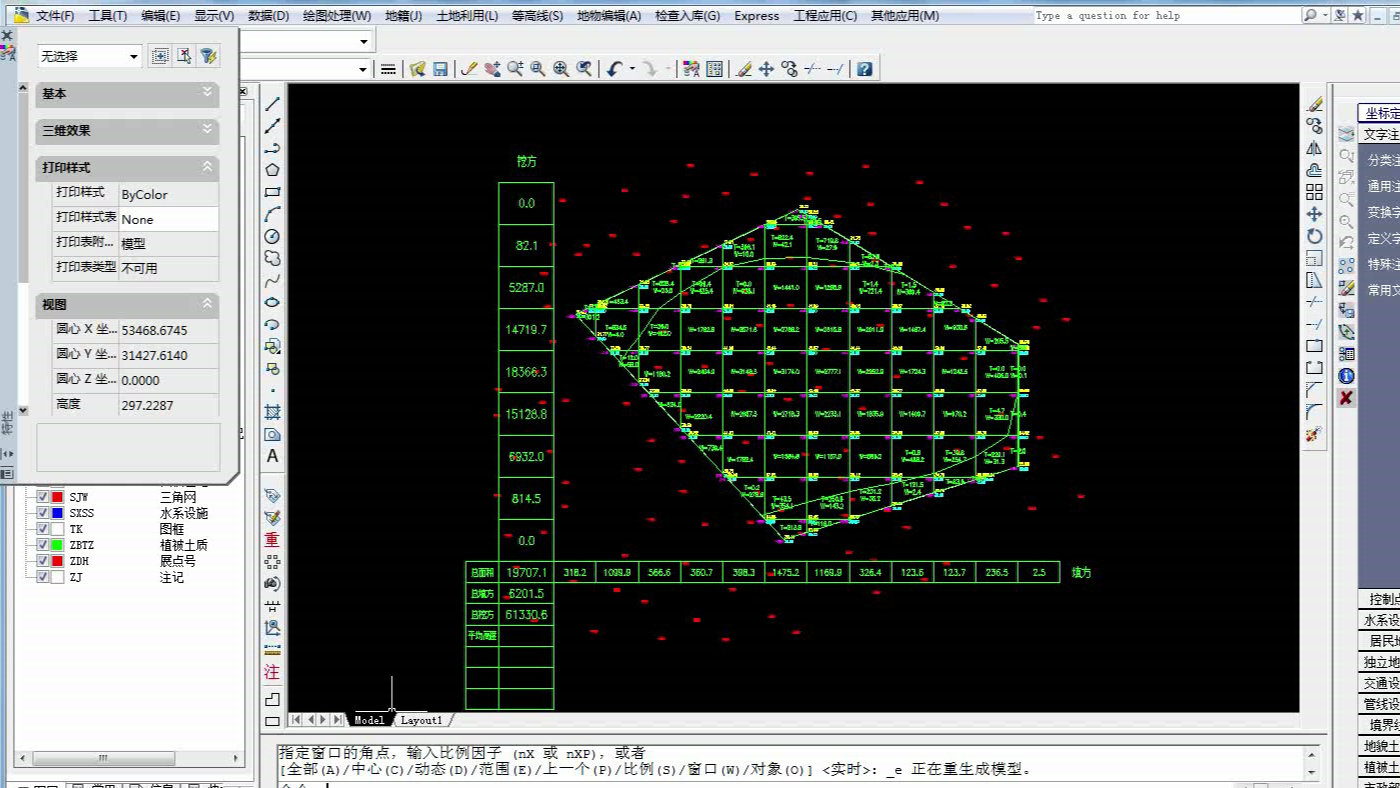
Task: Click the 管线设 category button on right
Action: pos(1380,704)
